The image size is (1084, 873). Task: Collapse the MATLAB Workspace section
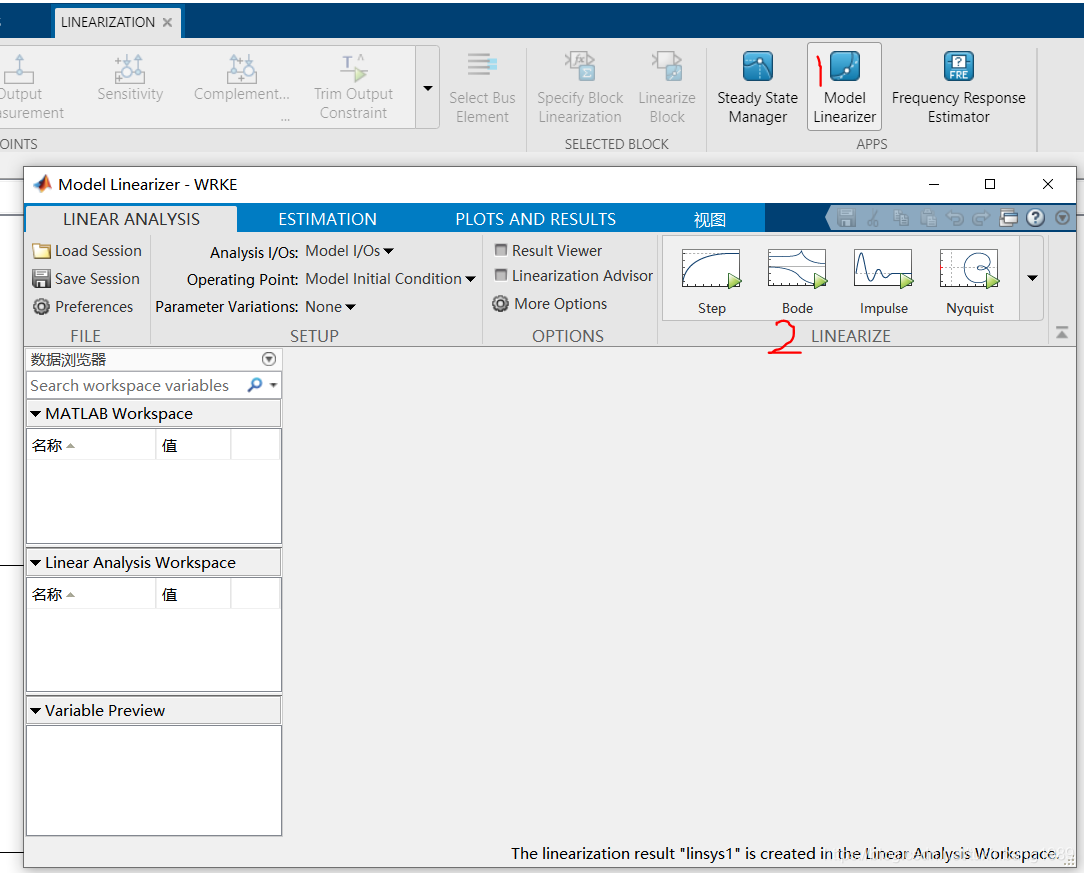pyautogui.click(x=36, y=413)
